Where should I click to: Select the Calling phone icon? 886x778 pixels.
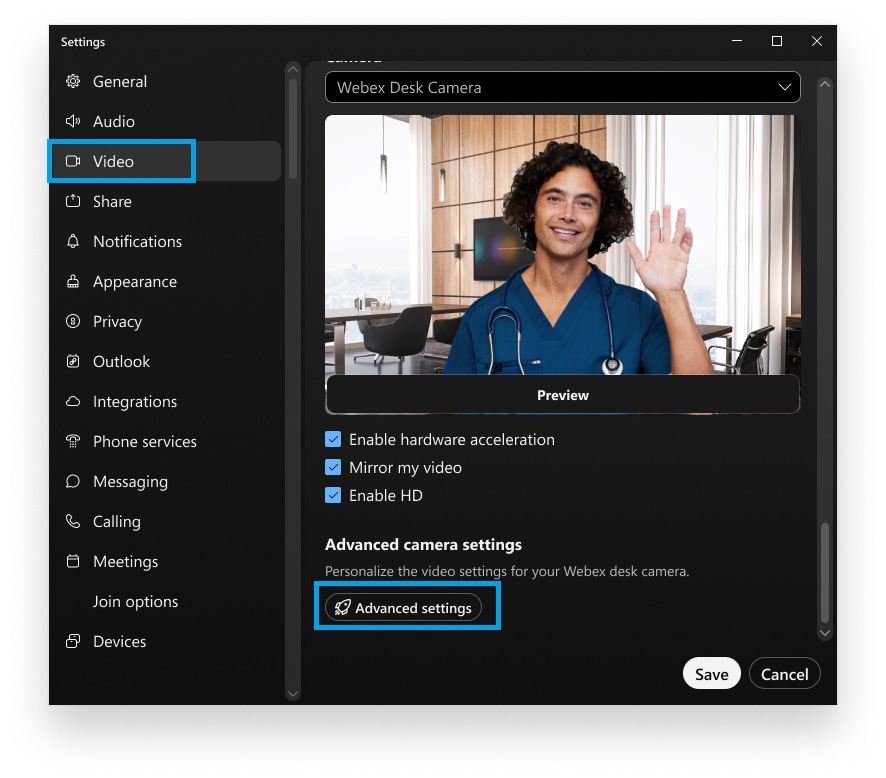(x=72, y=521)
